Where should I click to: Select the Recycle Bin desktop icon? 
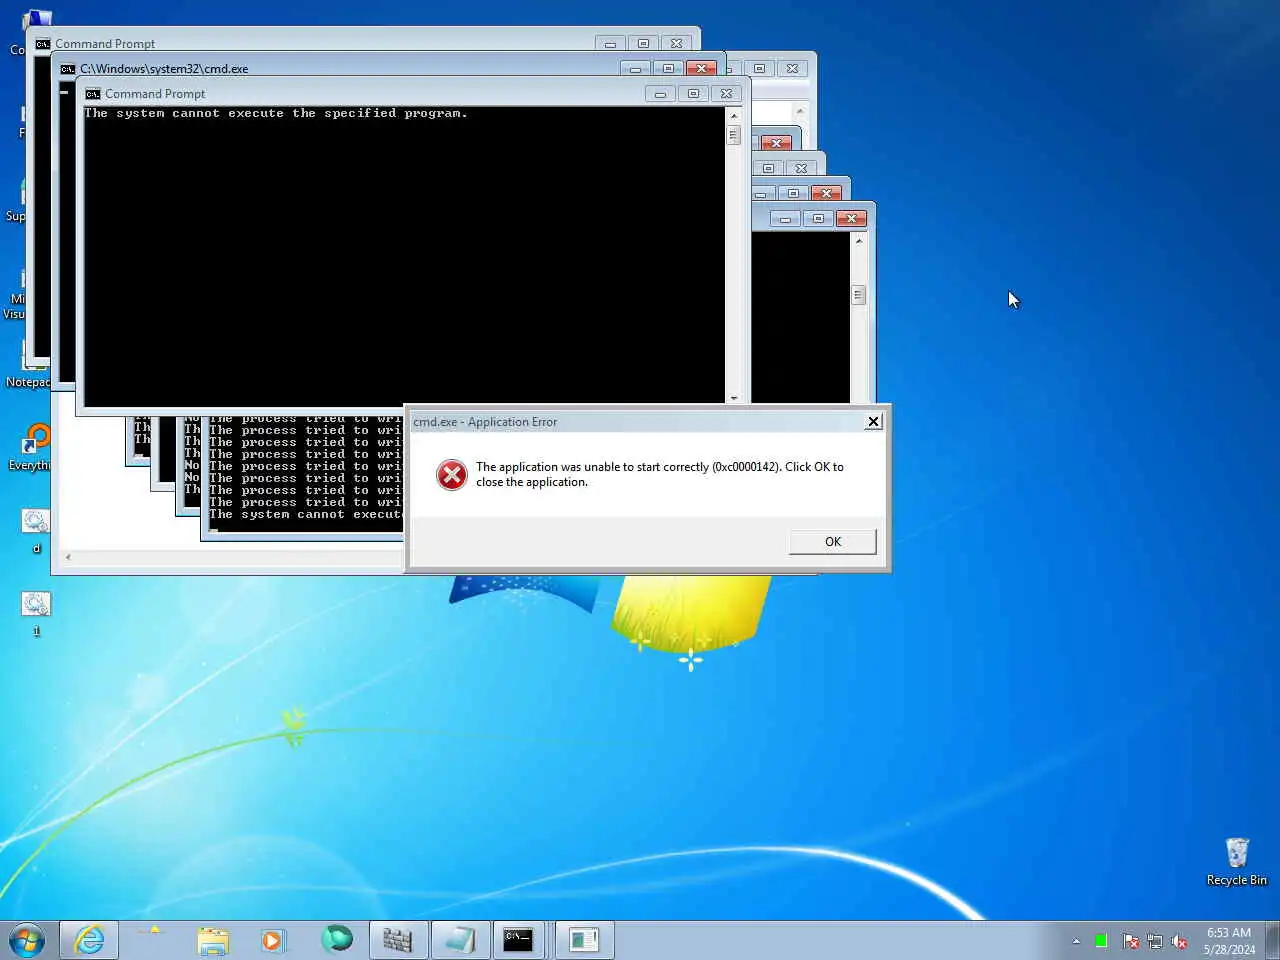tap(1237, 862)
